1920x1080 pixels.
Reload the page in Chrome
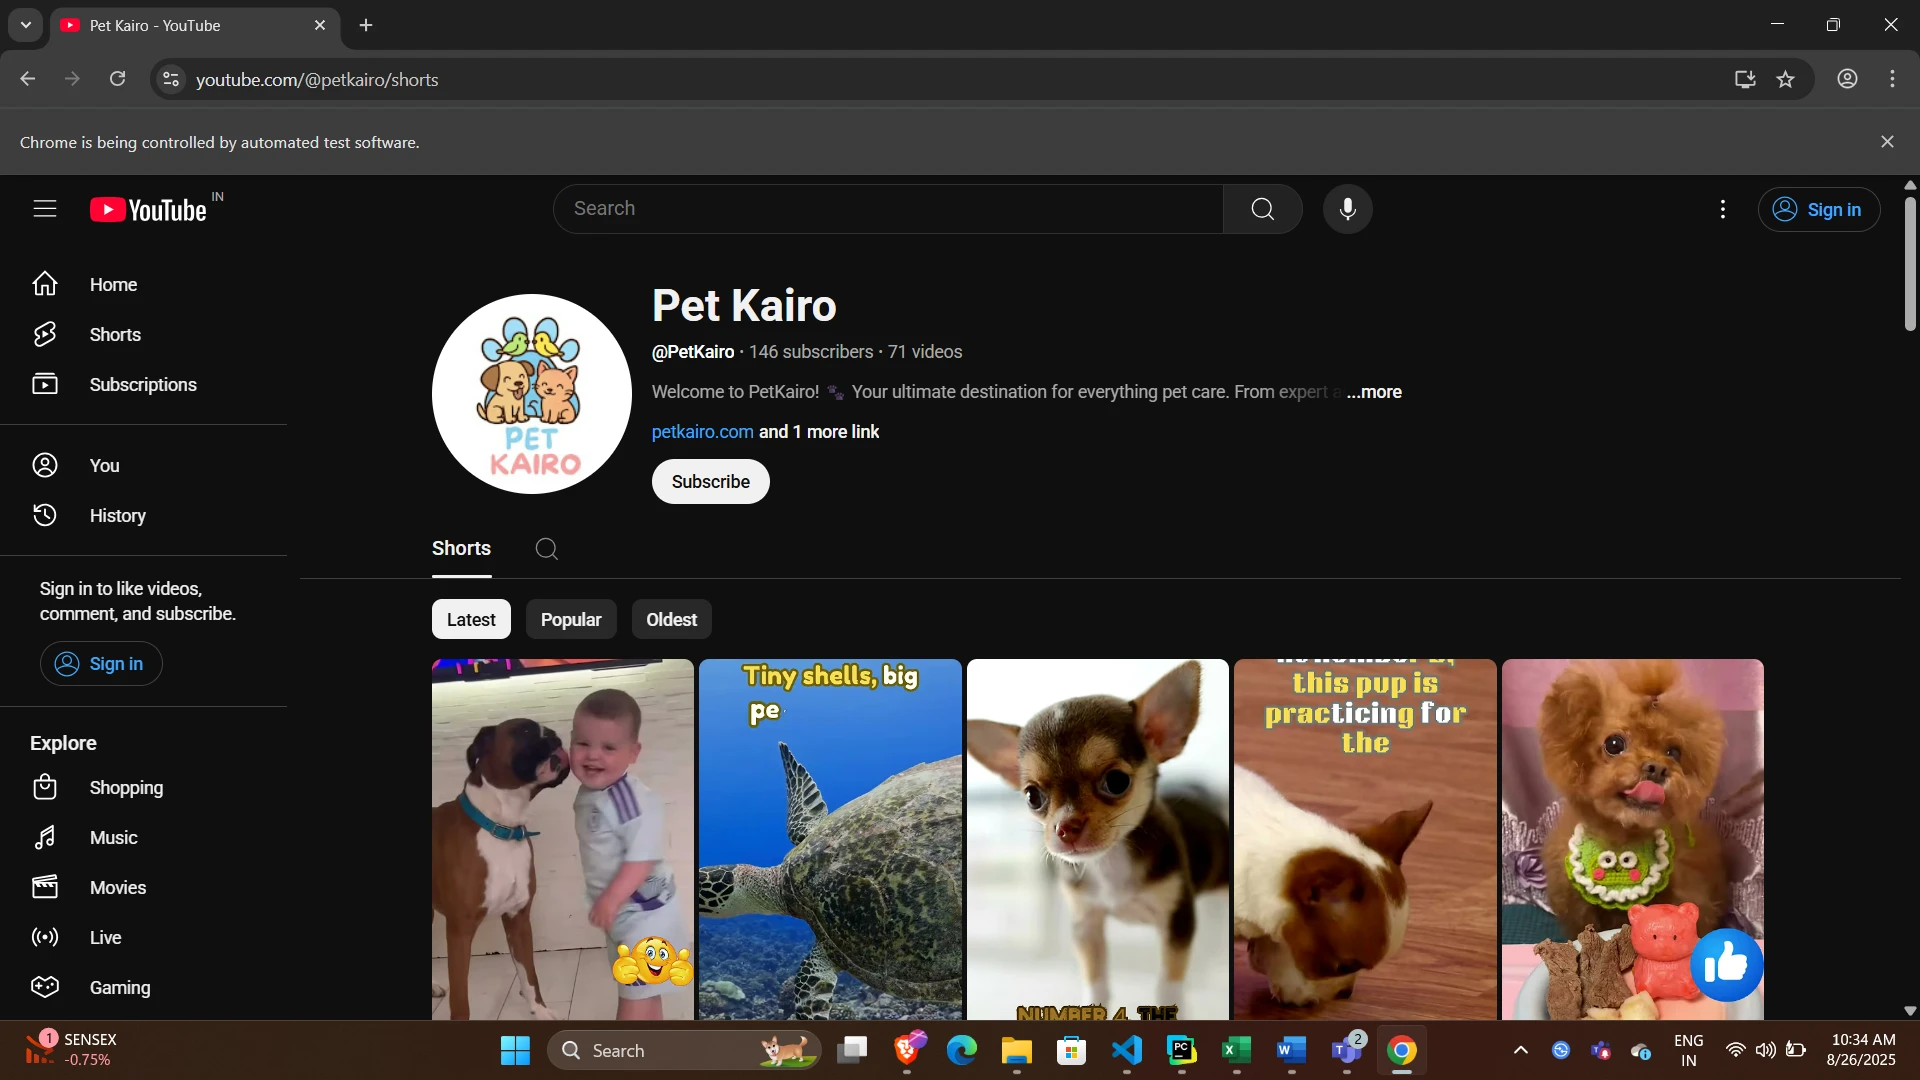117,79
